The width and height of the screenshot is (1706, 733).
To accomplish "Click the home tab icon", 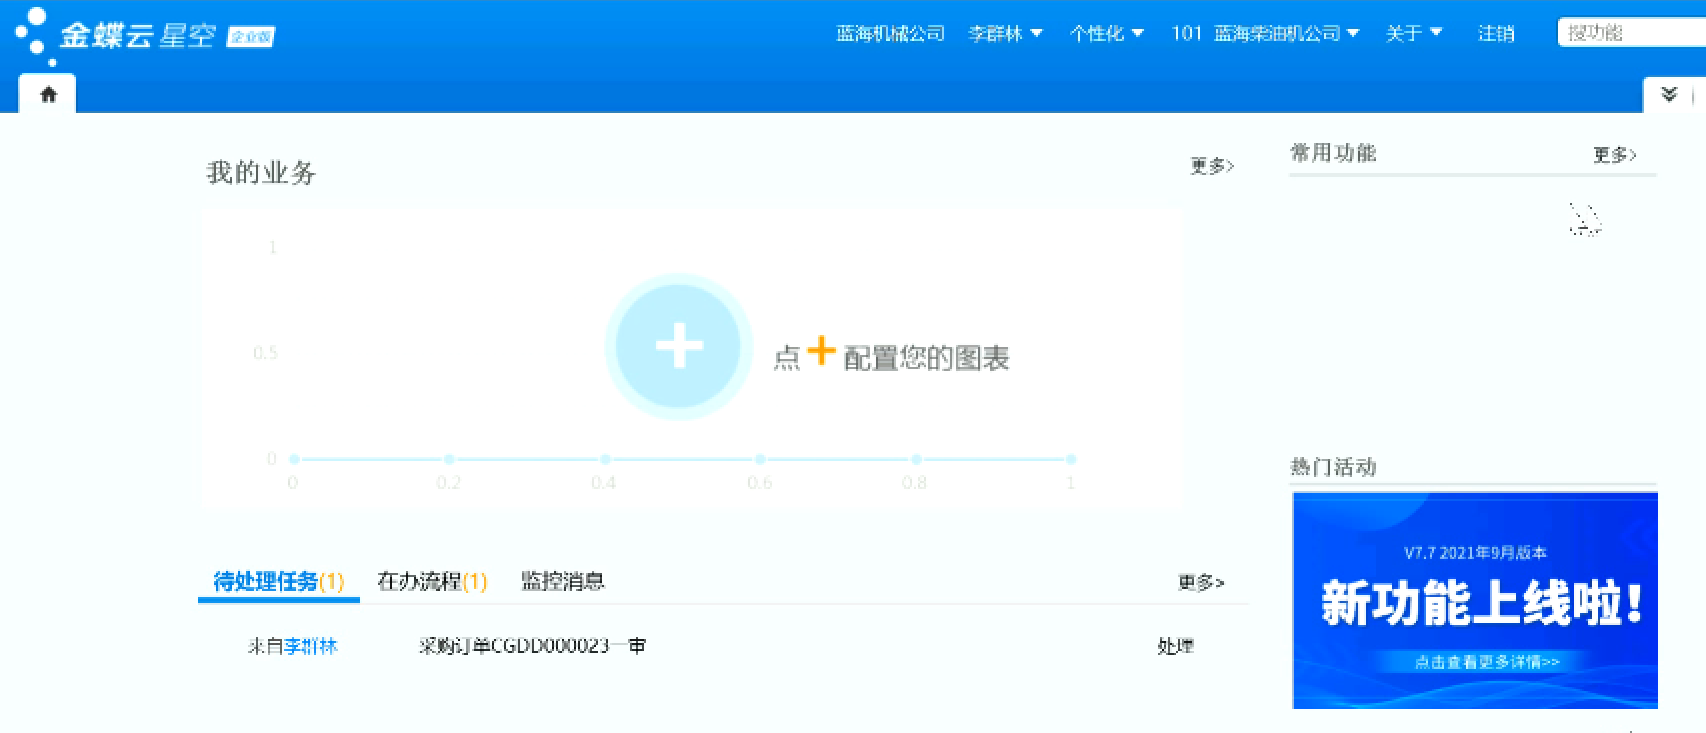I will (48, 95).
